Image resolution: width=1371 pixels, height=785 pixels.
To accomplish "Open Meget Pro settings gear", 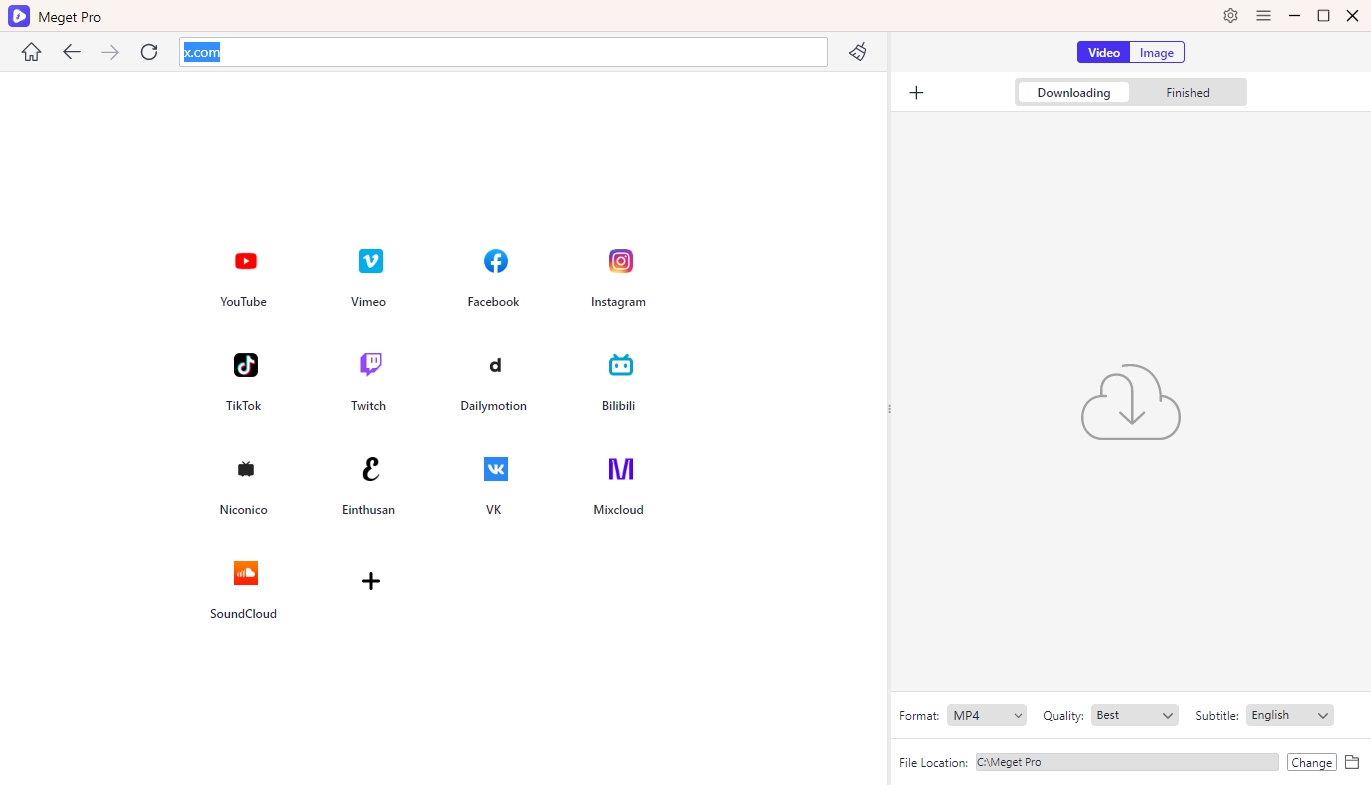I will (x=1230, y=16).
